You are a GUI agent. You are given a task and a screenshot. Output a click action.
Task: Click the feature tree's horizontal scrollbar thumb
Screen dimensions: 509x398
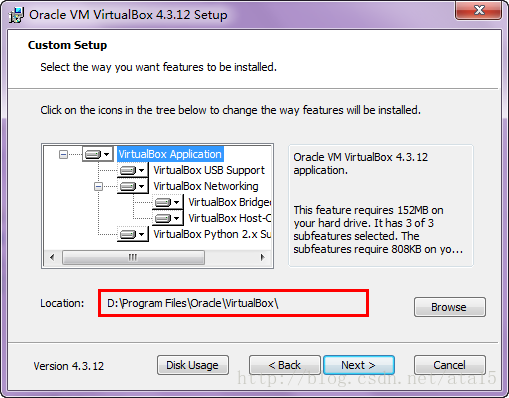(x=133, y=257)
